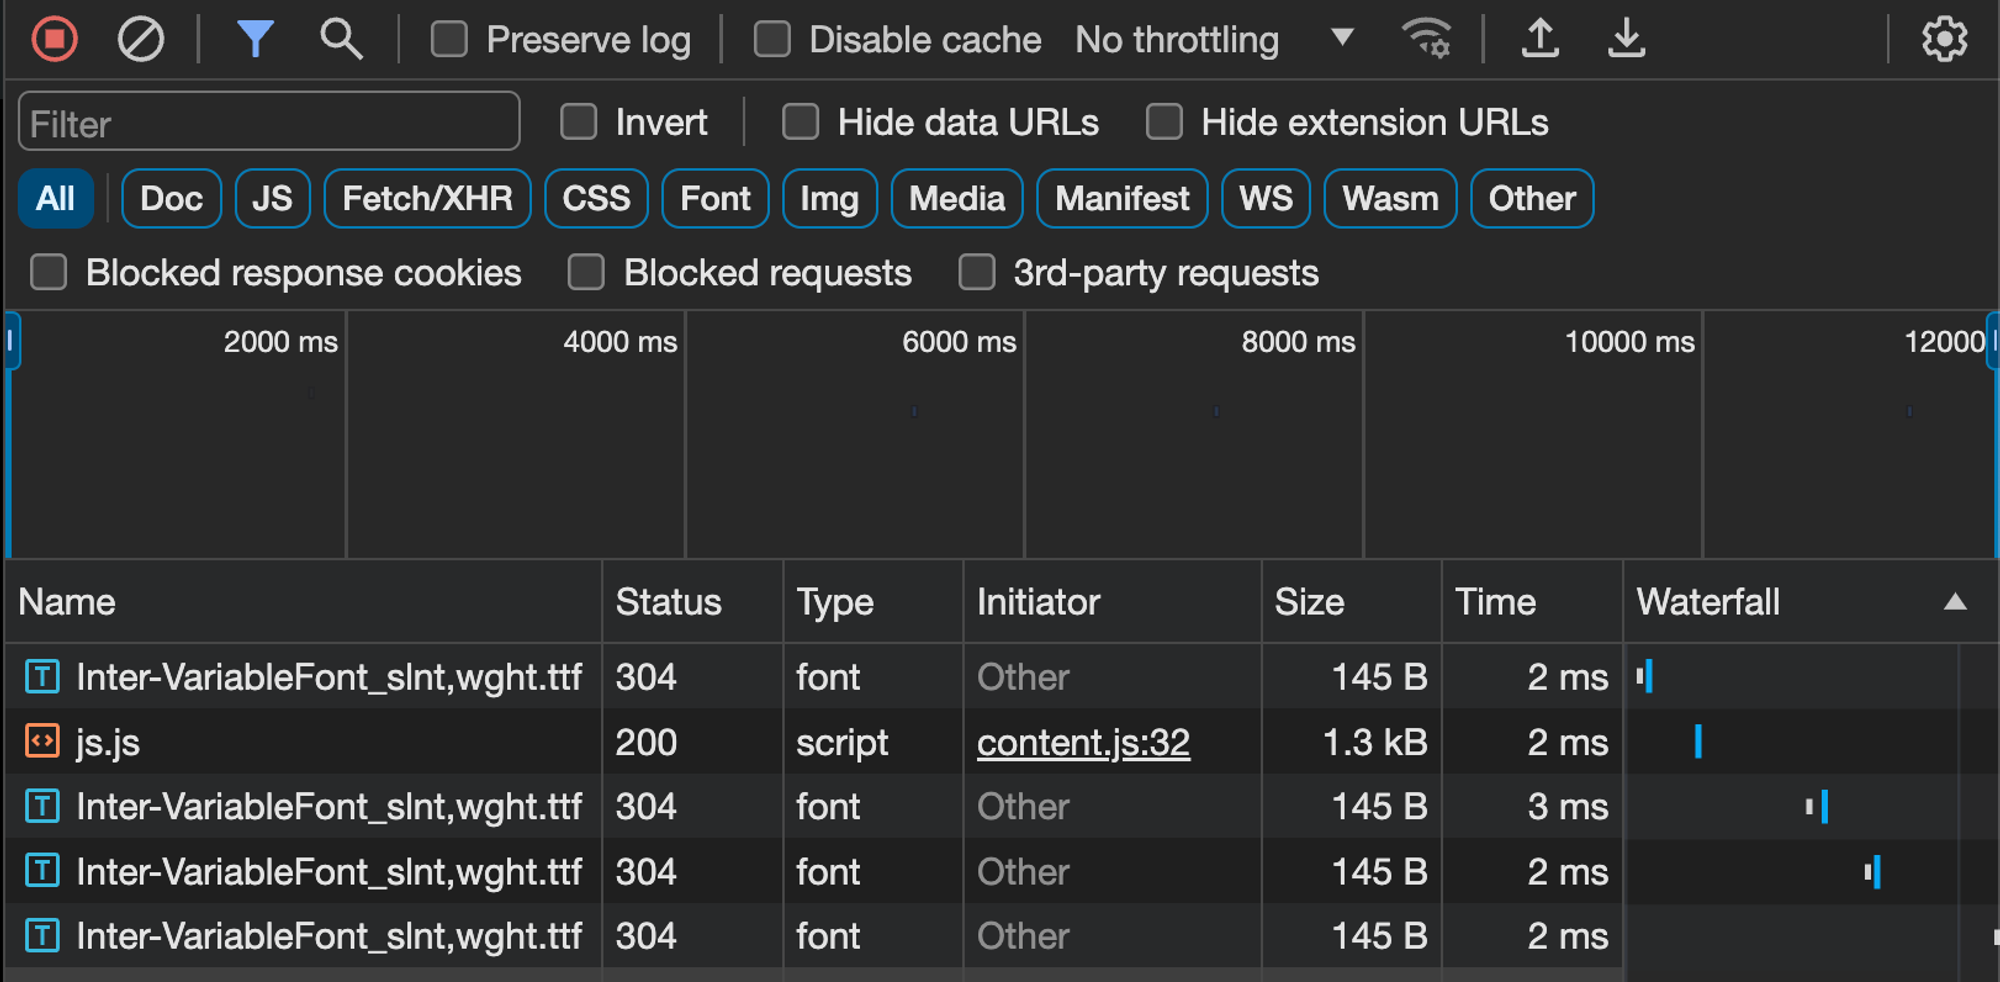The width and height of the screenshot is (2000, 982).
Task: Filter by WS requests
Action: tap(1266, 198)
